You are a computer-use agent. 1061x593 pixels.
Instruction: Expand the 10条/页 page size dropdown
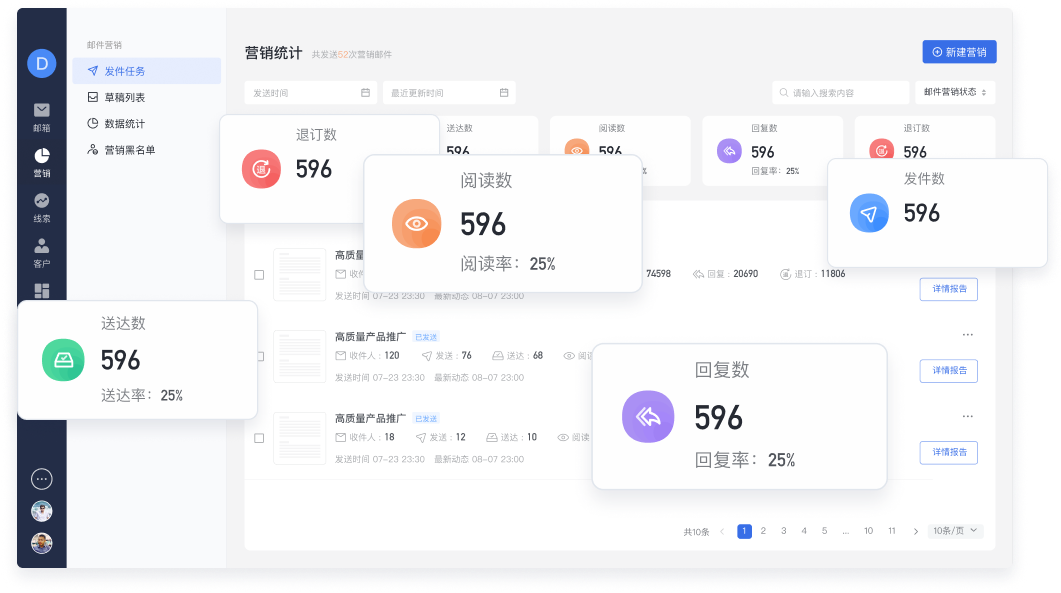pos(955,531)
